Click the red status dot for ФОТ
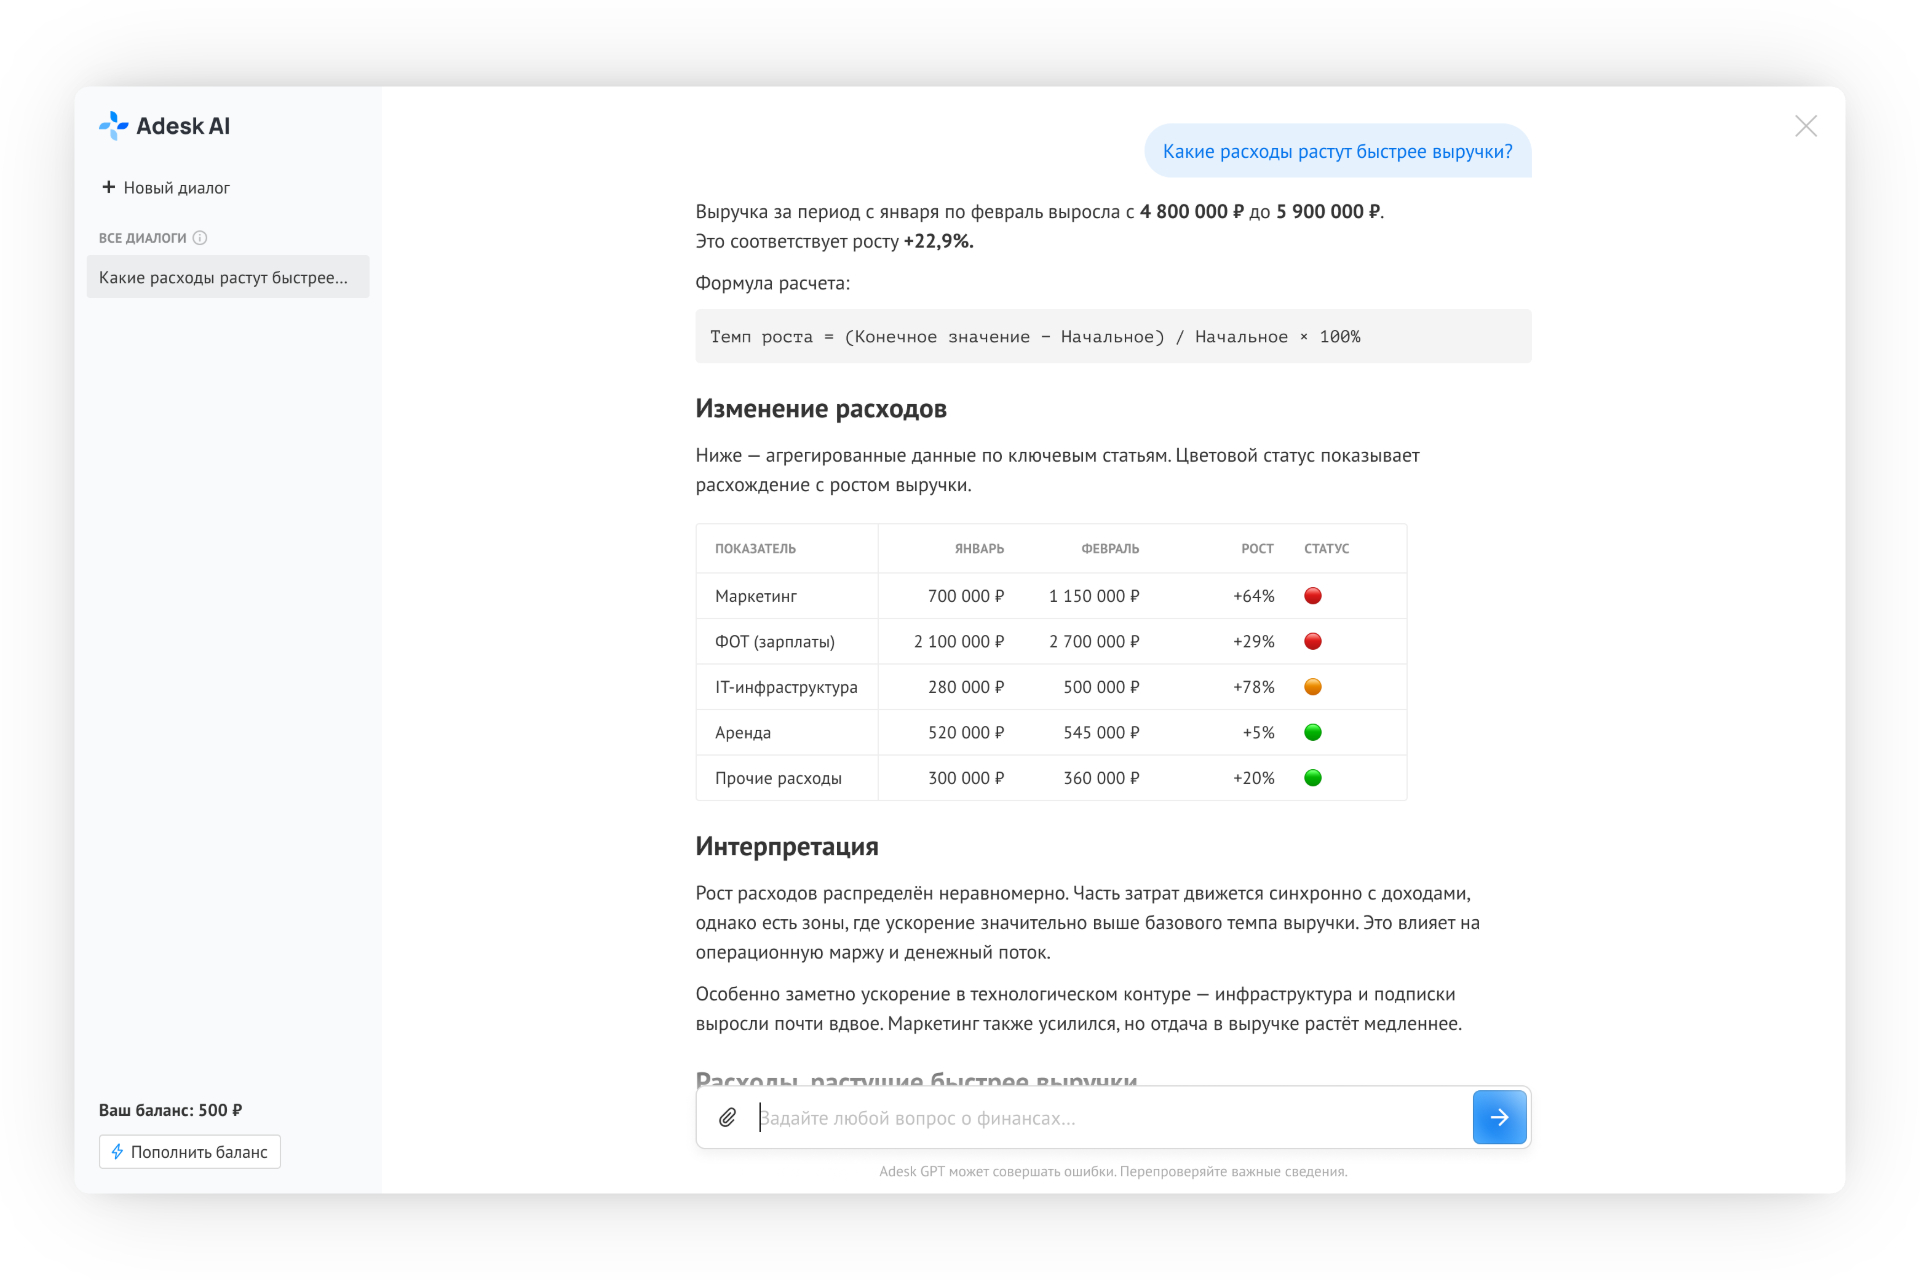Viewport: 1920px width, 1280px height. 1313,641
